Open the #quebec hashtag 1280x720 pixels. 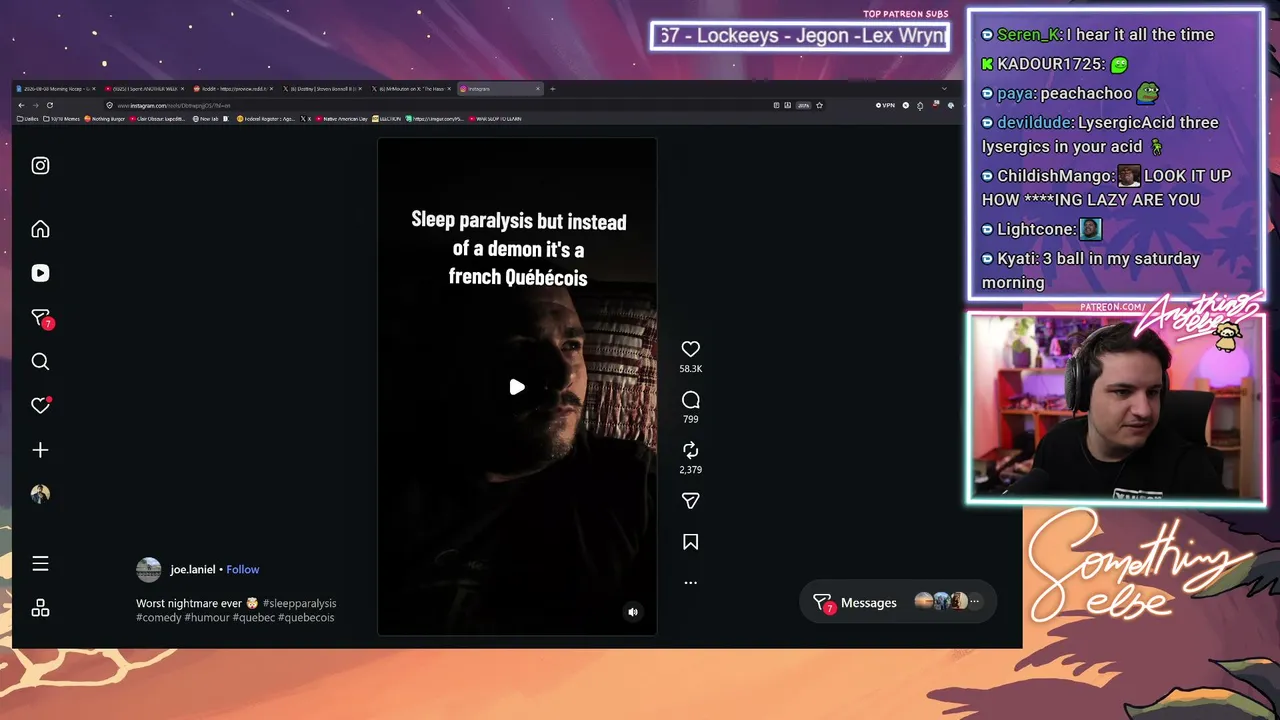coord(254,618)
